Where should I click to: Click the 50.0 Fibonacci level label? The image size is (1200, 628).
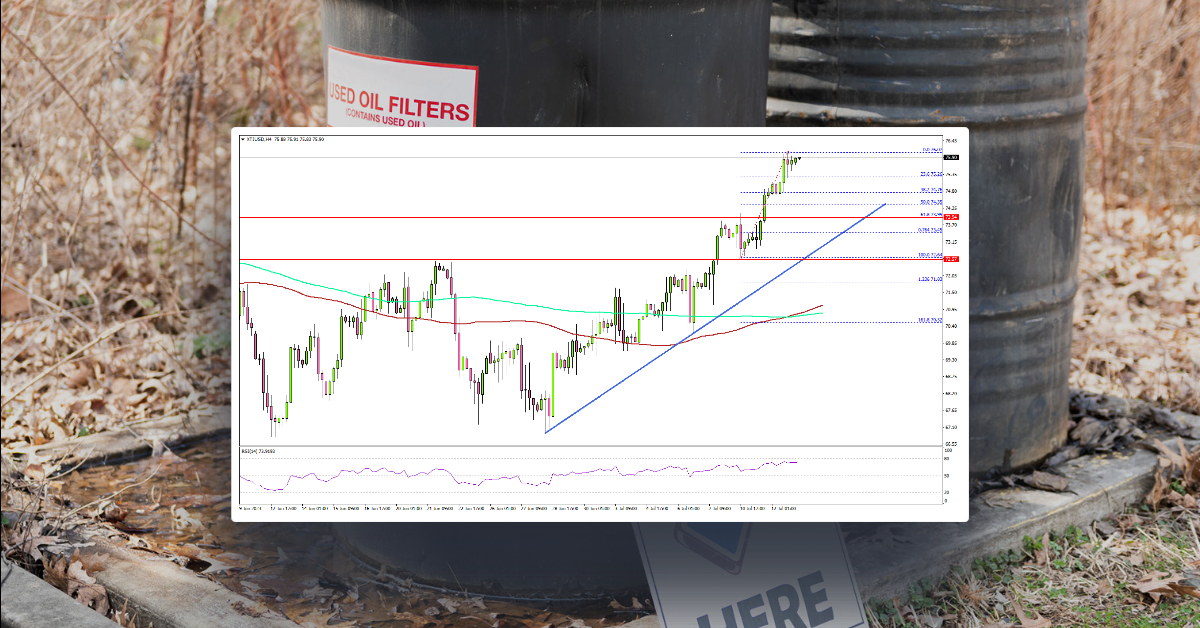click(x=930, y=200)
